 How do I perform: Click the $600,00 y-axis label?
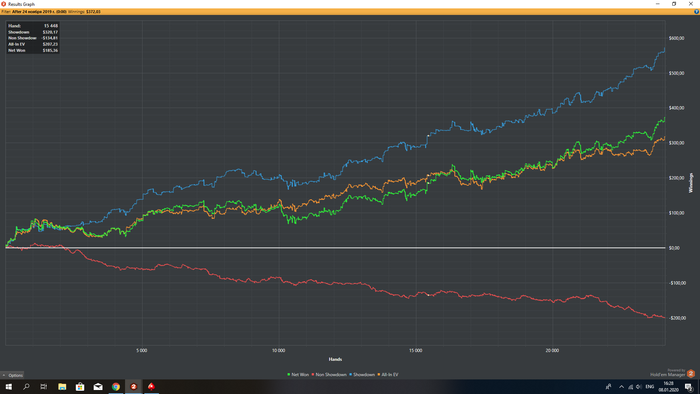(x=676, y=38)
